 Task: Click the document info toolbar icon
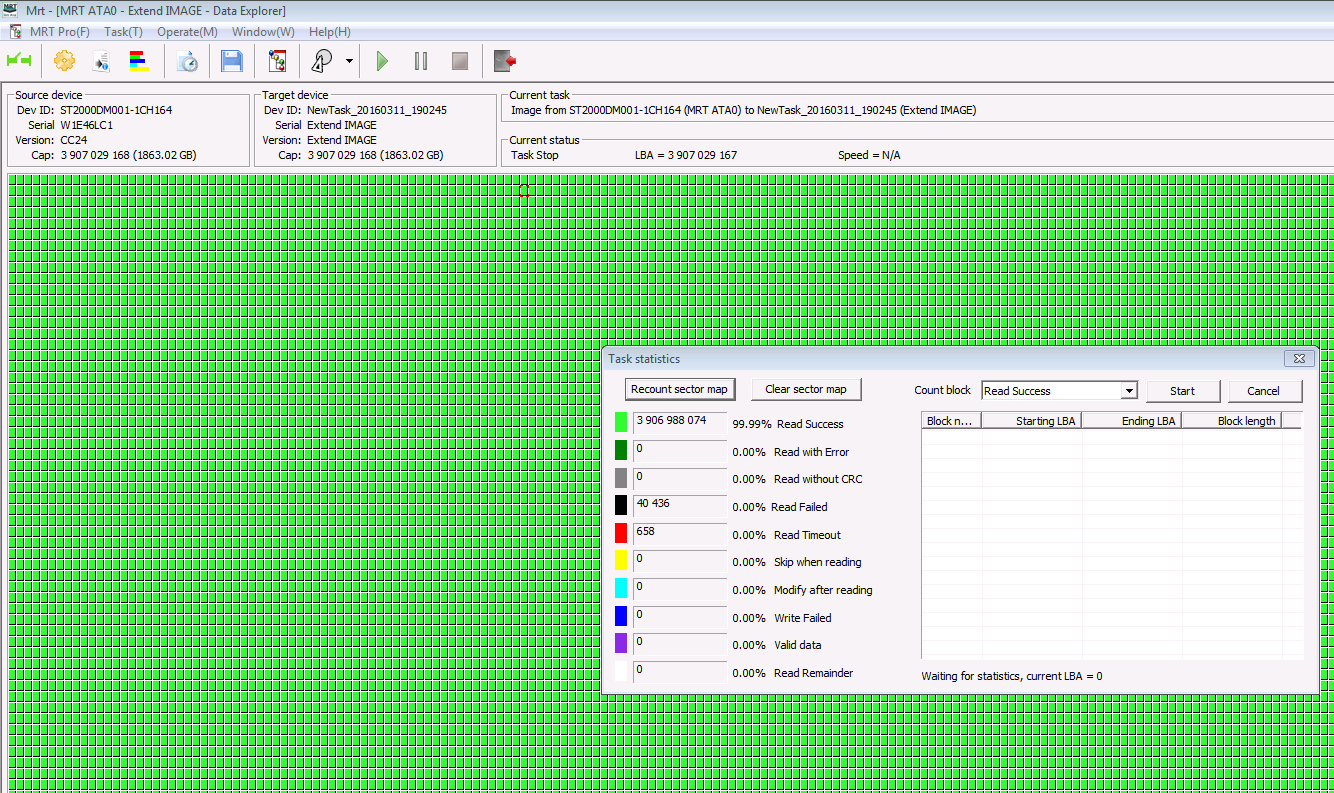(x=101, y=61)
